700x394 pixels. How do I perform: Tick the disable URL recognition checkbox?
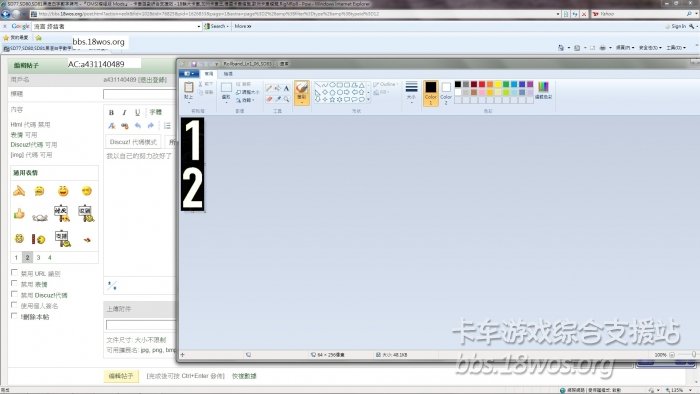click(14, 273)
